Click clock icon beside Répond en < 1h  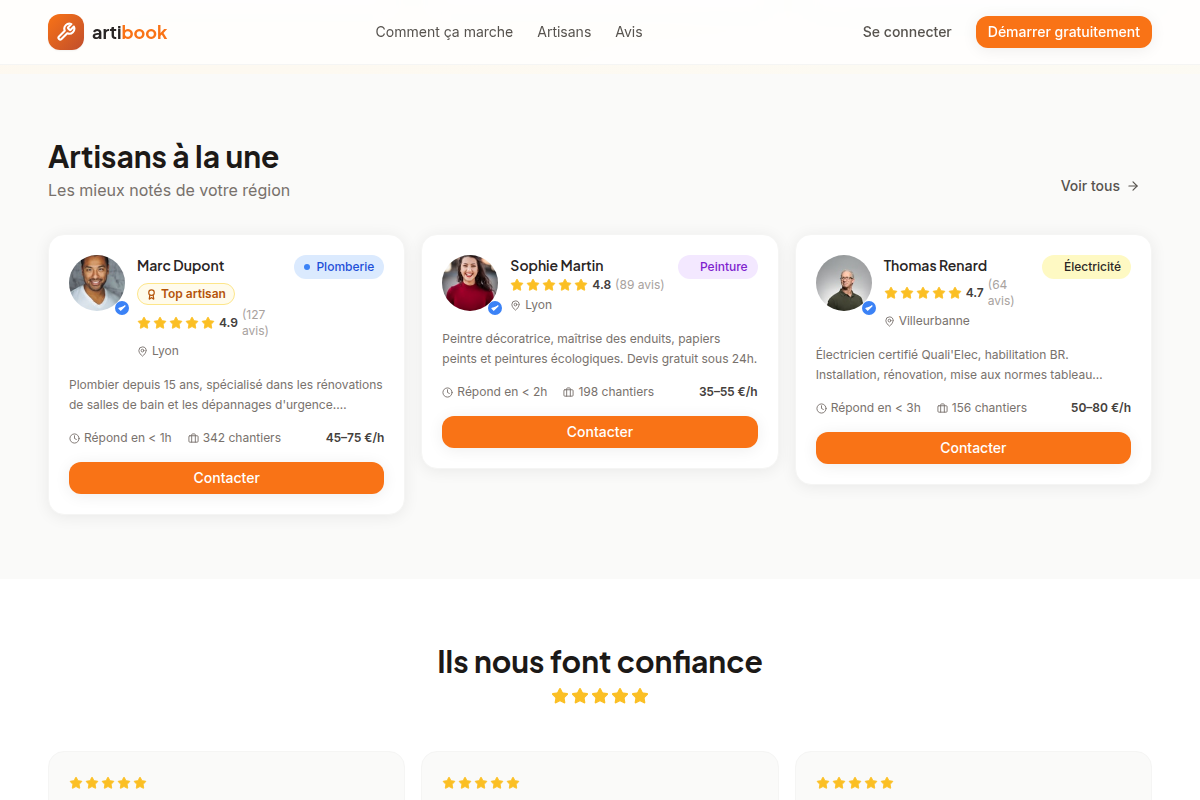75,438
